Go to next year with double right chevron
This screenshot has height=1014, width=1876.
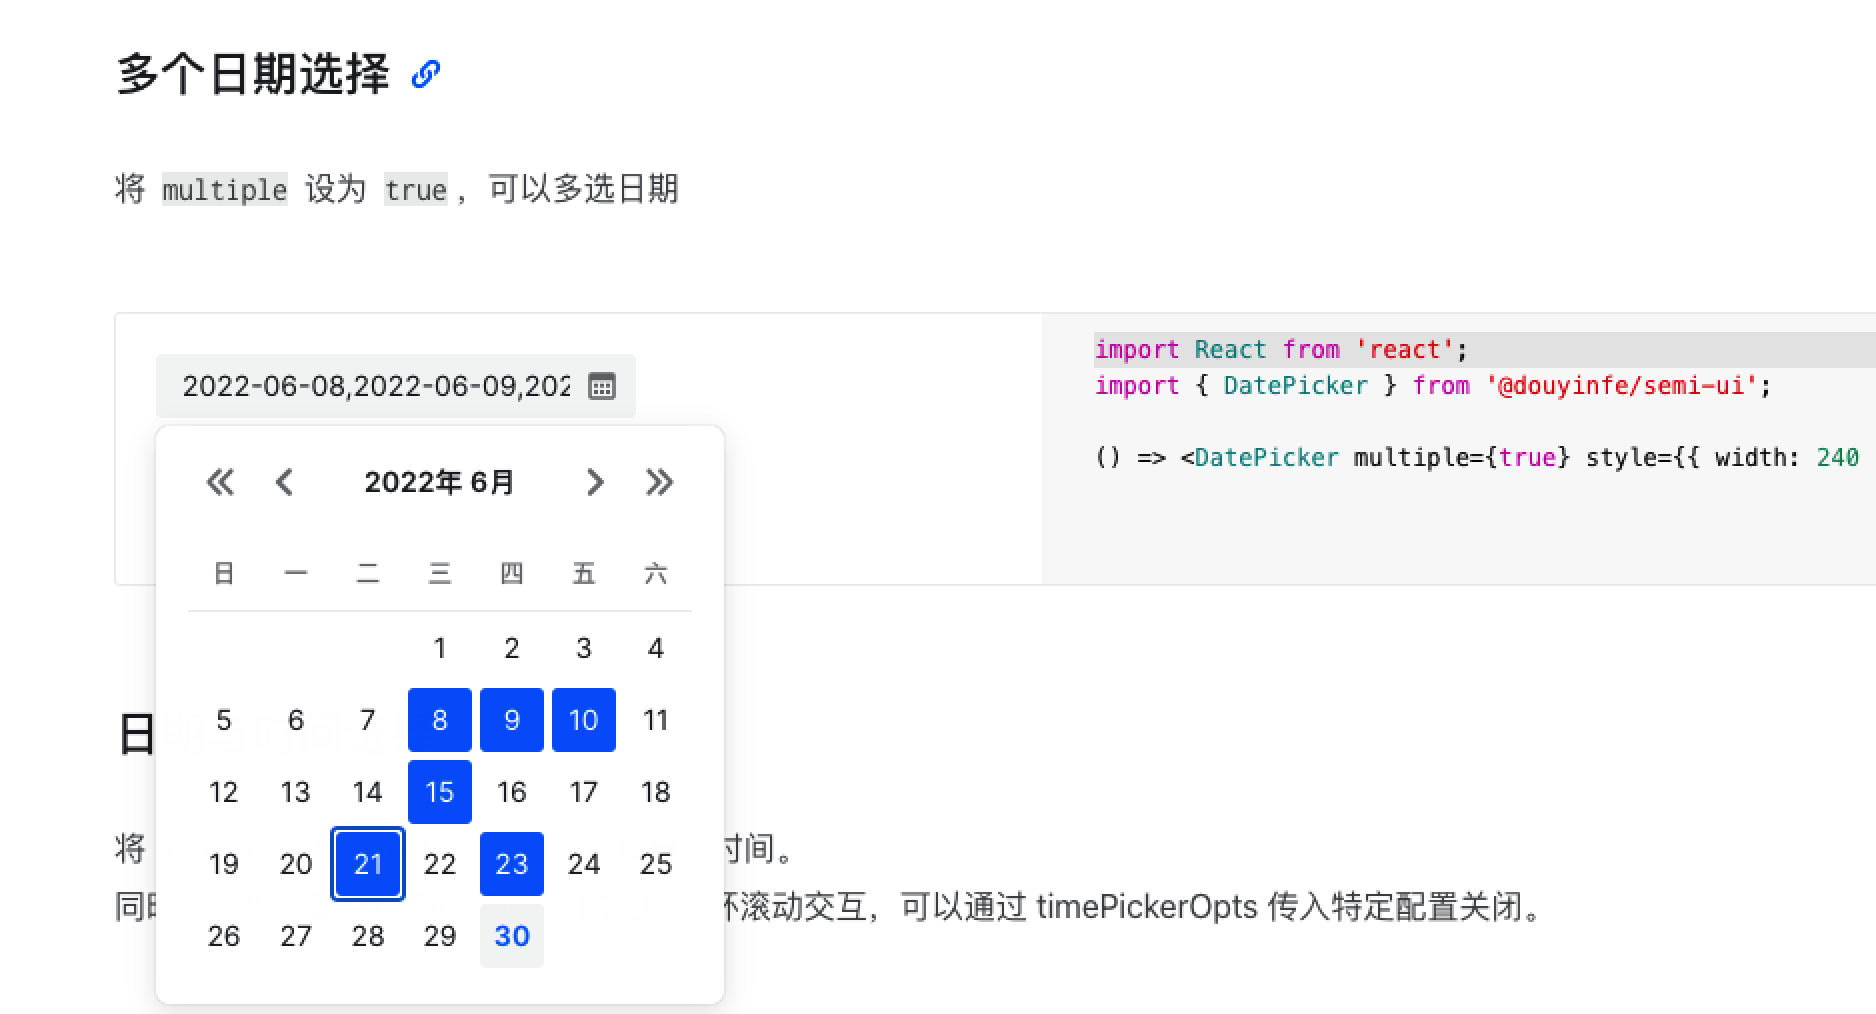[x=659, y=482]
